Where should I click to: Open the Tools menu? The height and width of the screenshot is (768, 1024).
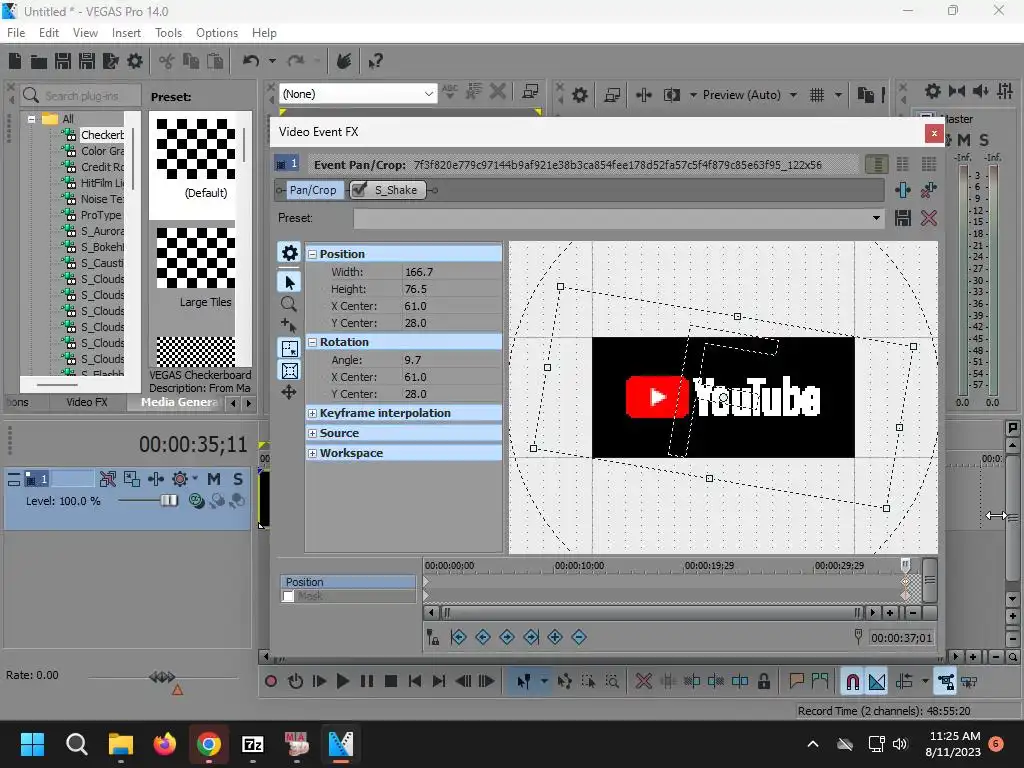(x=168, y=33)
